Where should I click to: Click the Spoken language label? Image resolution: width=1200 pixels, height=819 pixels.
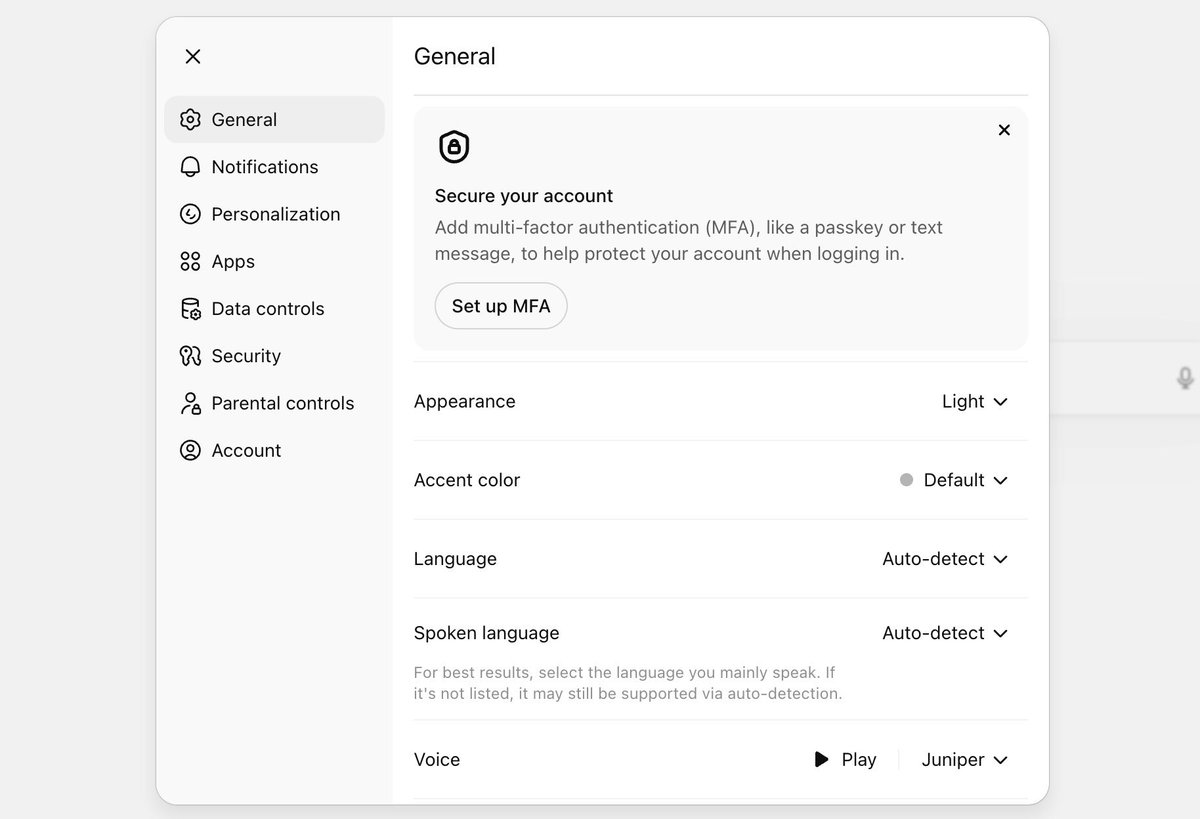[487, 633]
